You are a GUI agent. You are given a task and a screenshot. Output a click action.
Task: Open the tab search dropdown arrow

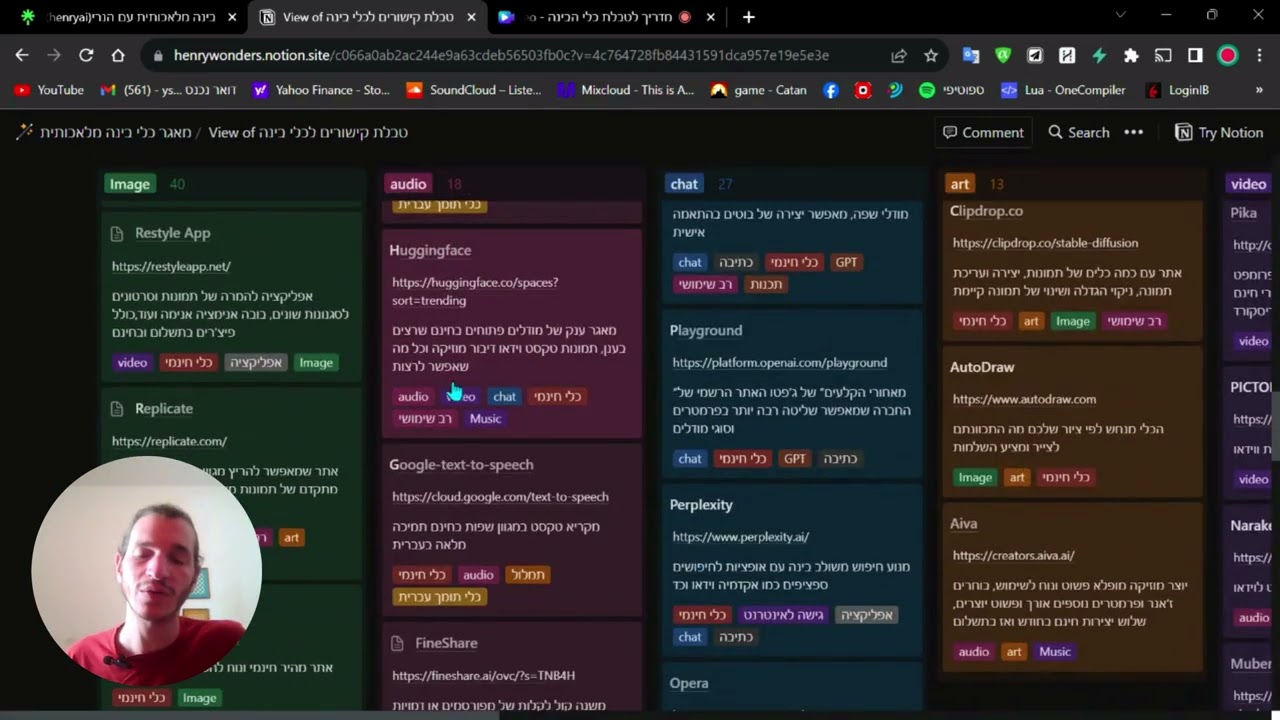coord(1120,15)
